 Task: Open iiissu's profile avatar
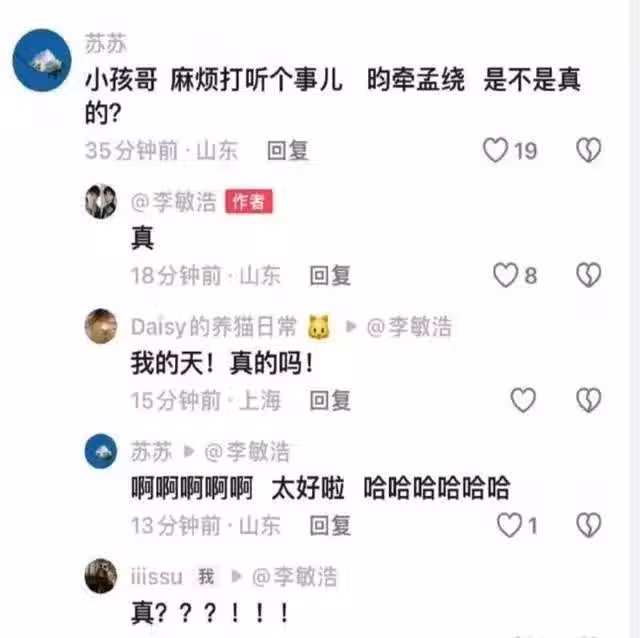101,576
